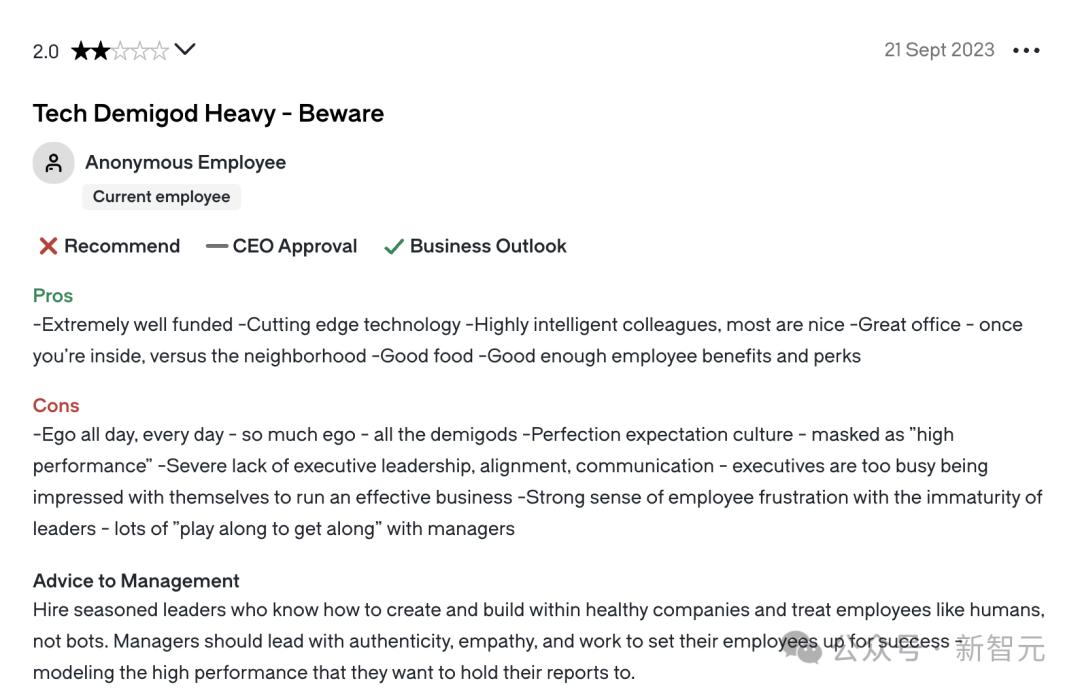
Task: Click the "Current employee" badge
Action: click(x=161, y=197)
